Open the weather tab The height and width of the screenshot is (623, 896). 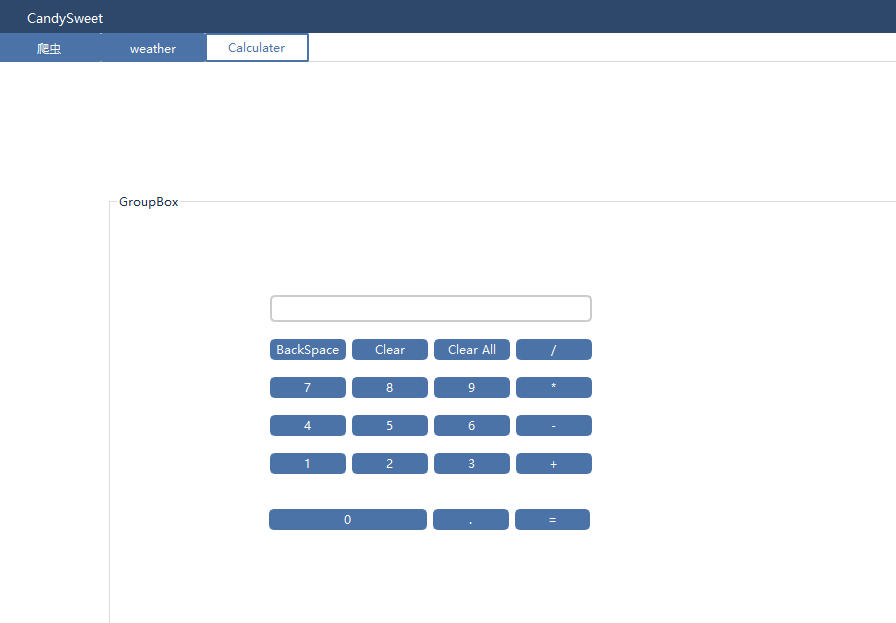153,48
